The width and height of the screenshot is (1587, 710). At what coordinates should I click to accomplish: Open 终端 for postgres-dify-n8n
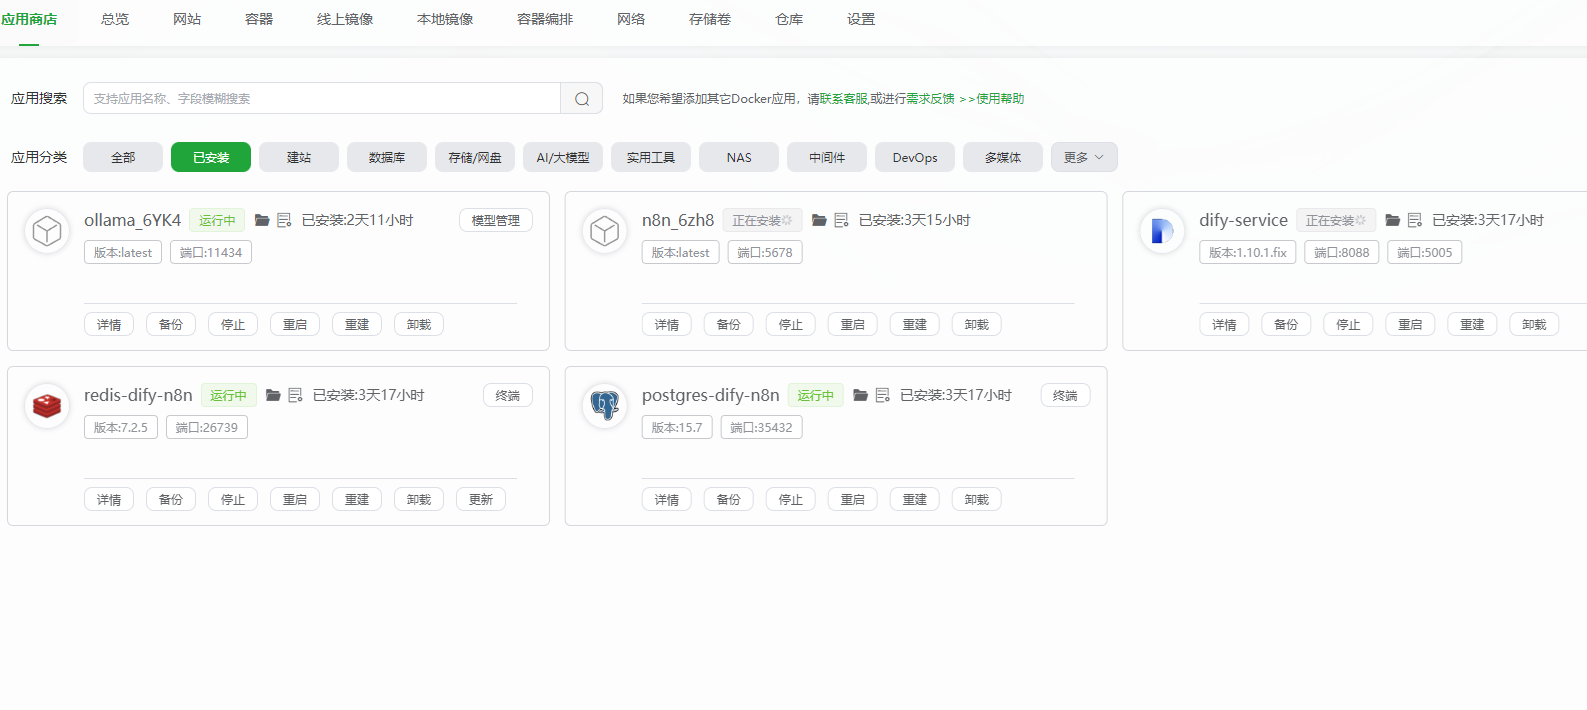coord(1066,395)
